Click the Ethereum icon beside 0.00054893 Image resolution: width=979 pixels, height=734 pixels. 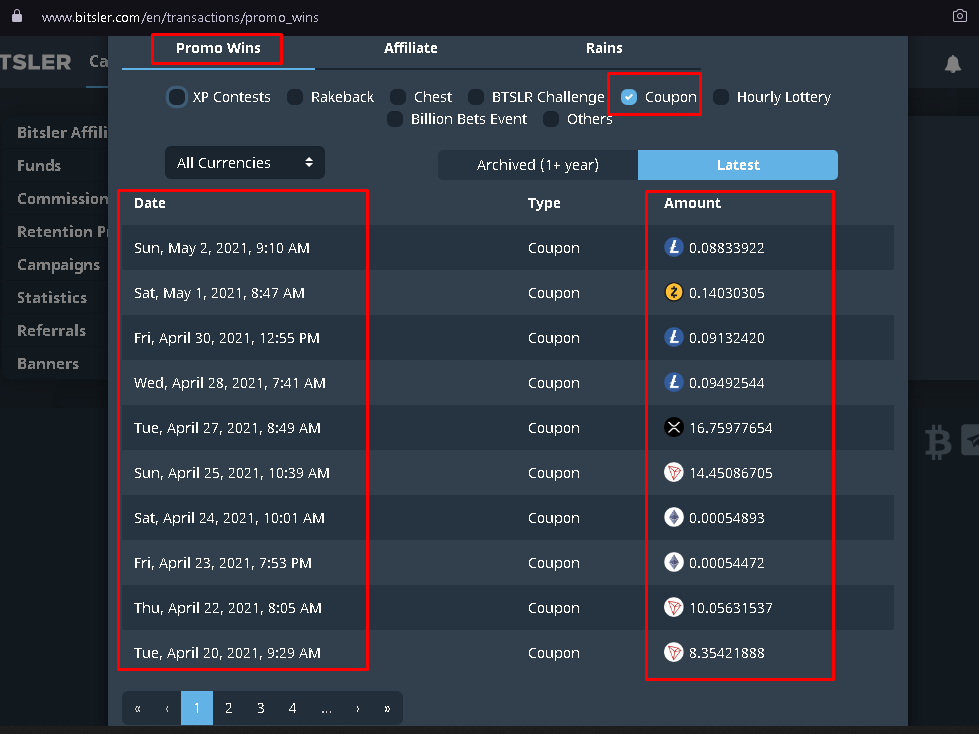tap(674, 517)
